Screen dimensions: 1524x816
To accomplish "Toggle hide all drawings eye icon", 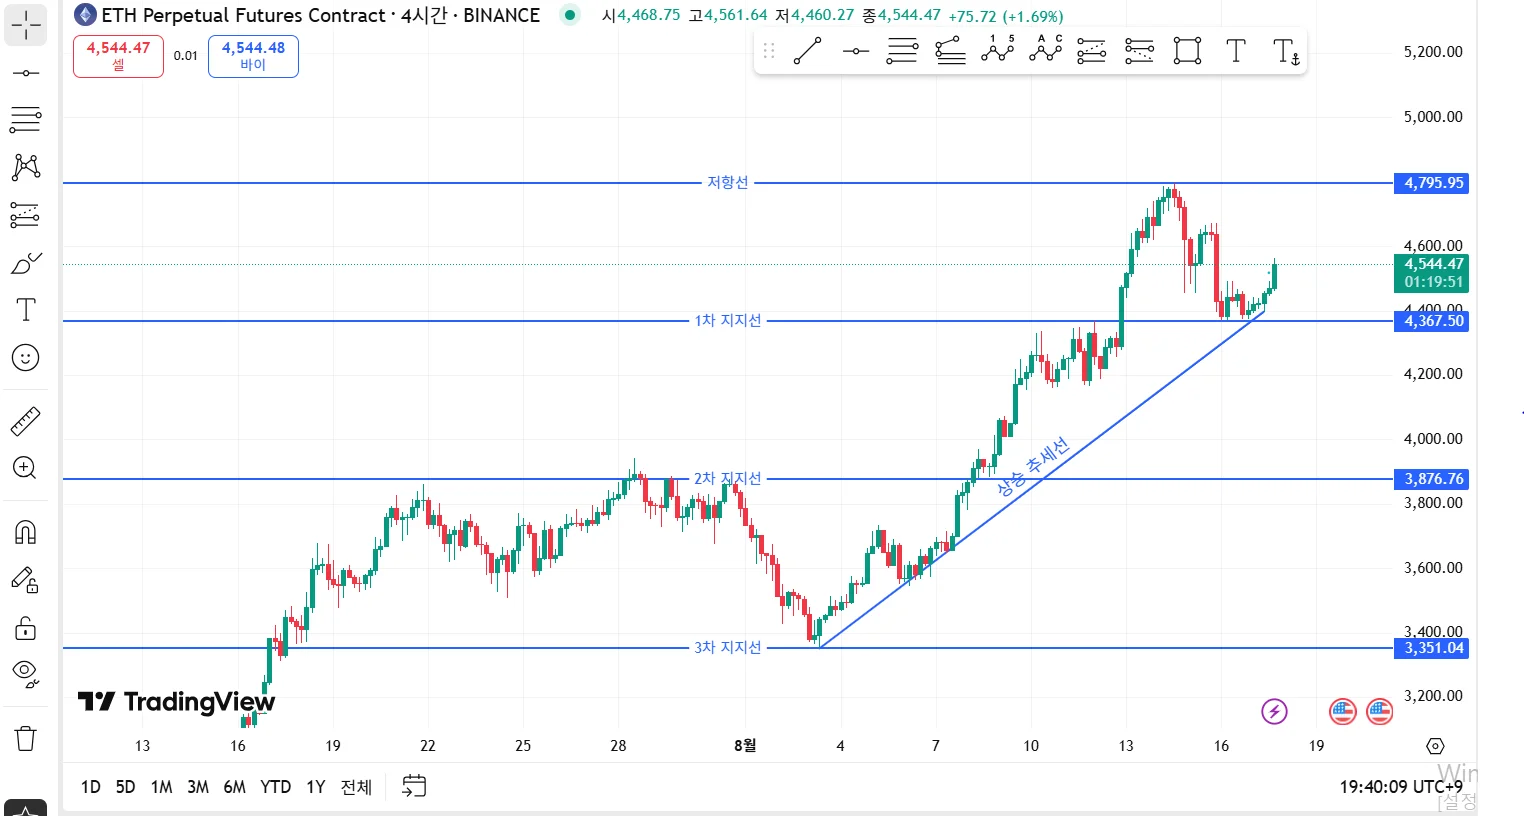I will [25, 673].
